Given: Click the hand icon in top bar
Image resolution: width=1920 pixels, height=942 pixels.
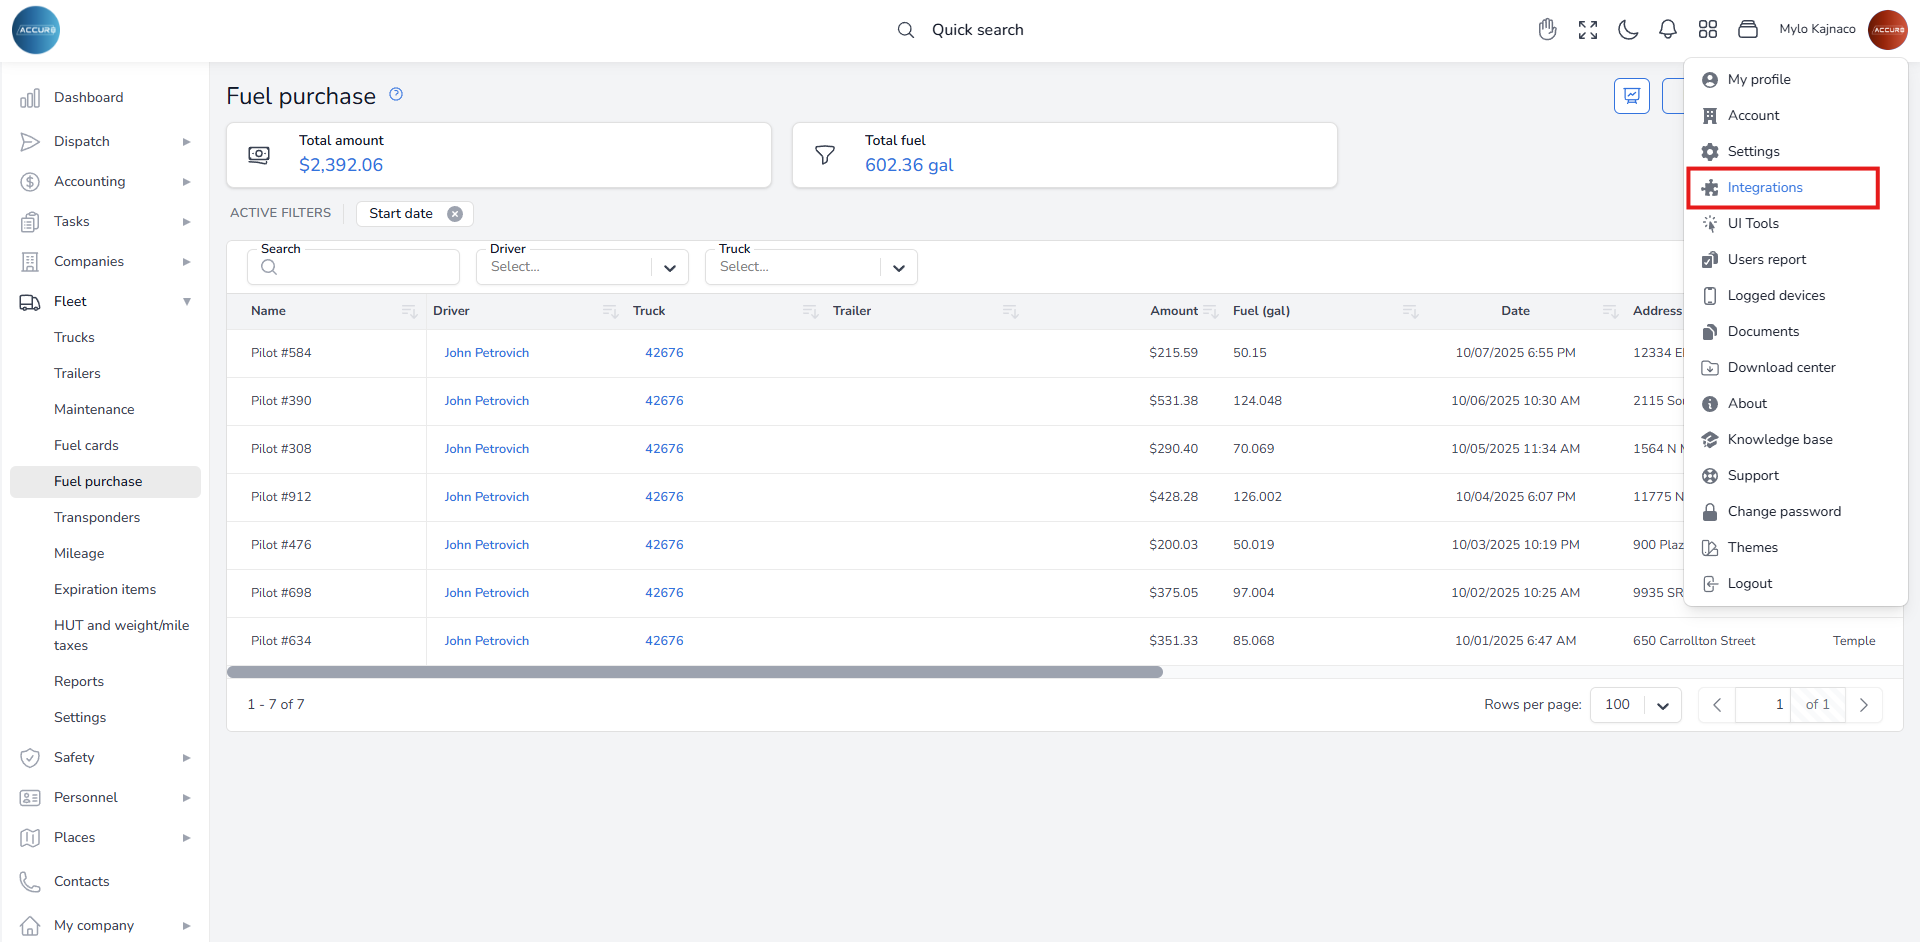Looking at the screenshot, I should pos(1548,30).
